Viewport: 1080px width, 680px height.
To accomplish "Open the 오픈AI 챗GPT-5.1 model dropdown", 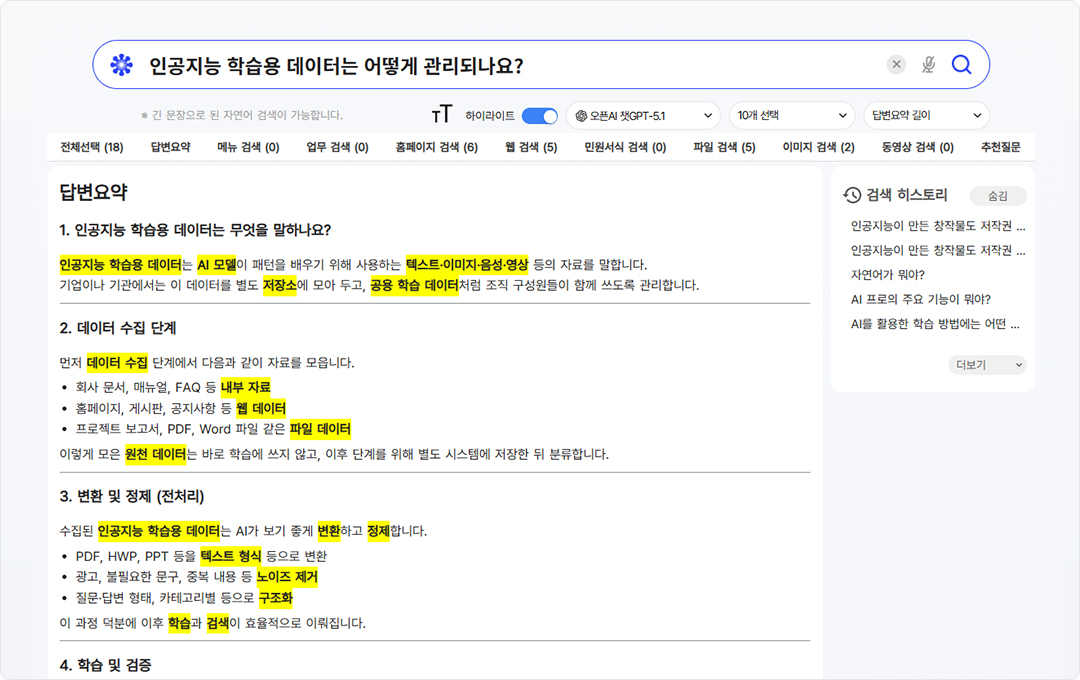I will point(643,116).
